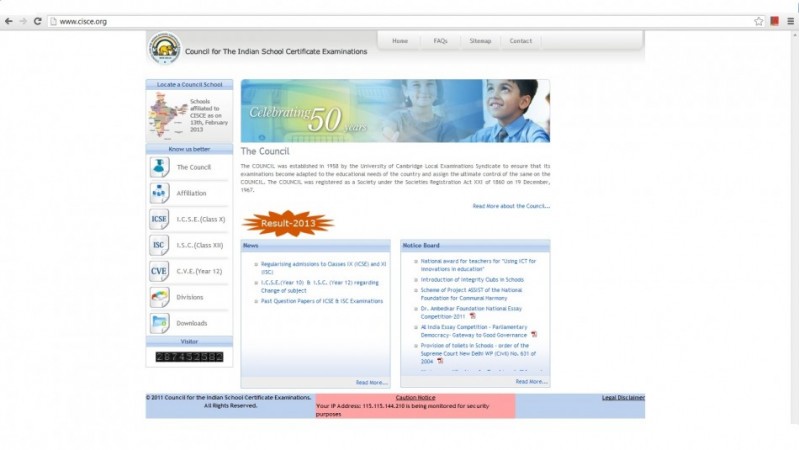Open the Downloads sidebar link
The width and height of the screenshot is (799, 450).
coord(192,323)
